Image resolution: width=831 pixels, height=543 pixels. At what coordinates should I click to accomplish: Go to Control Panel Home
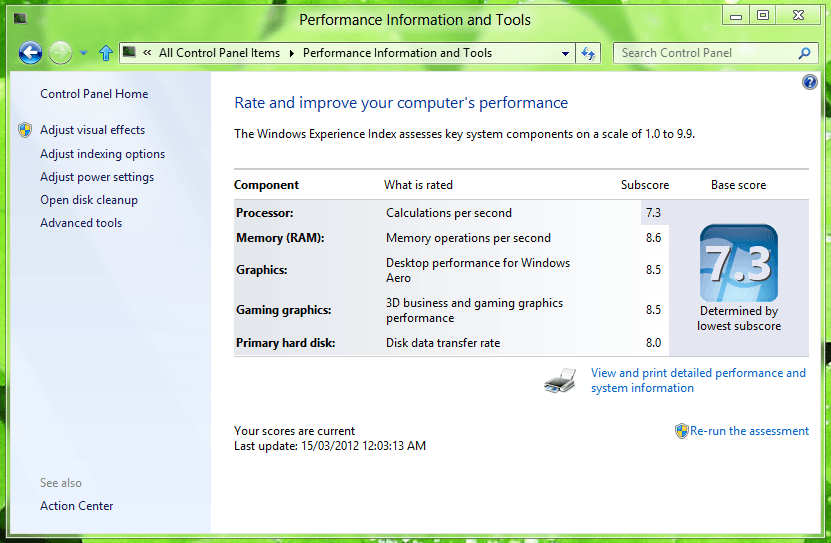pyautogui.click(x=94, y=94)
